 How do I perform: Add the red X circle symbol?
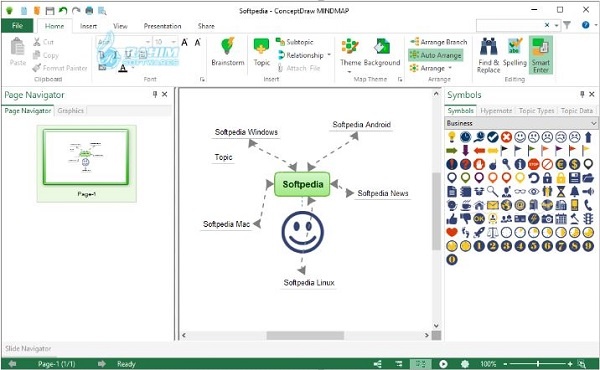[506, 137]
